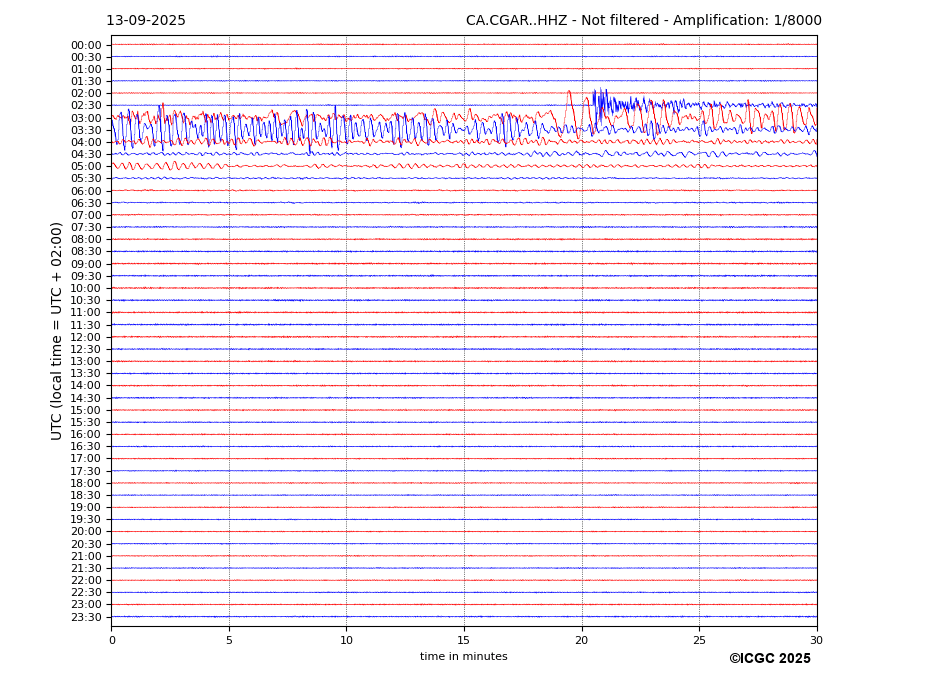Click the 06:00 time row label
The width and height of the screenshot is (927, 696).
pyautogui.click(x=86, y=192)
